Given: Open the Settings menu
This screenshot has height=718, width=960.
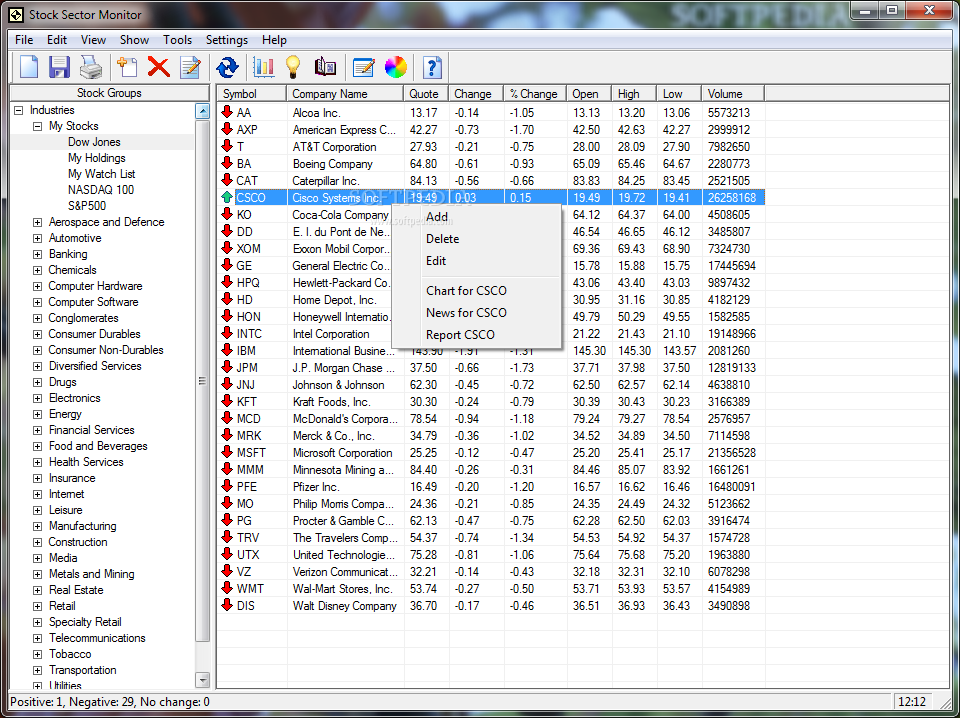Looking at the screenshot, I should pyautogui.click(x=227, y=40).
